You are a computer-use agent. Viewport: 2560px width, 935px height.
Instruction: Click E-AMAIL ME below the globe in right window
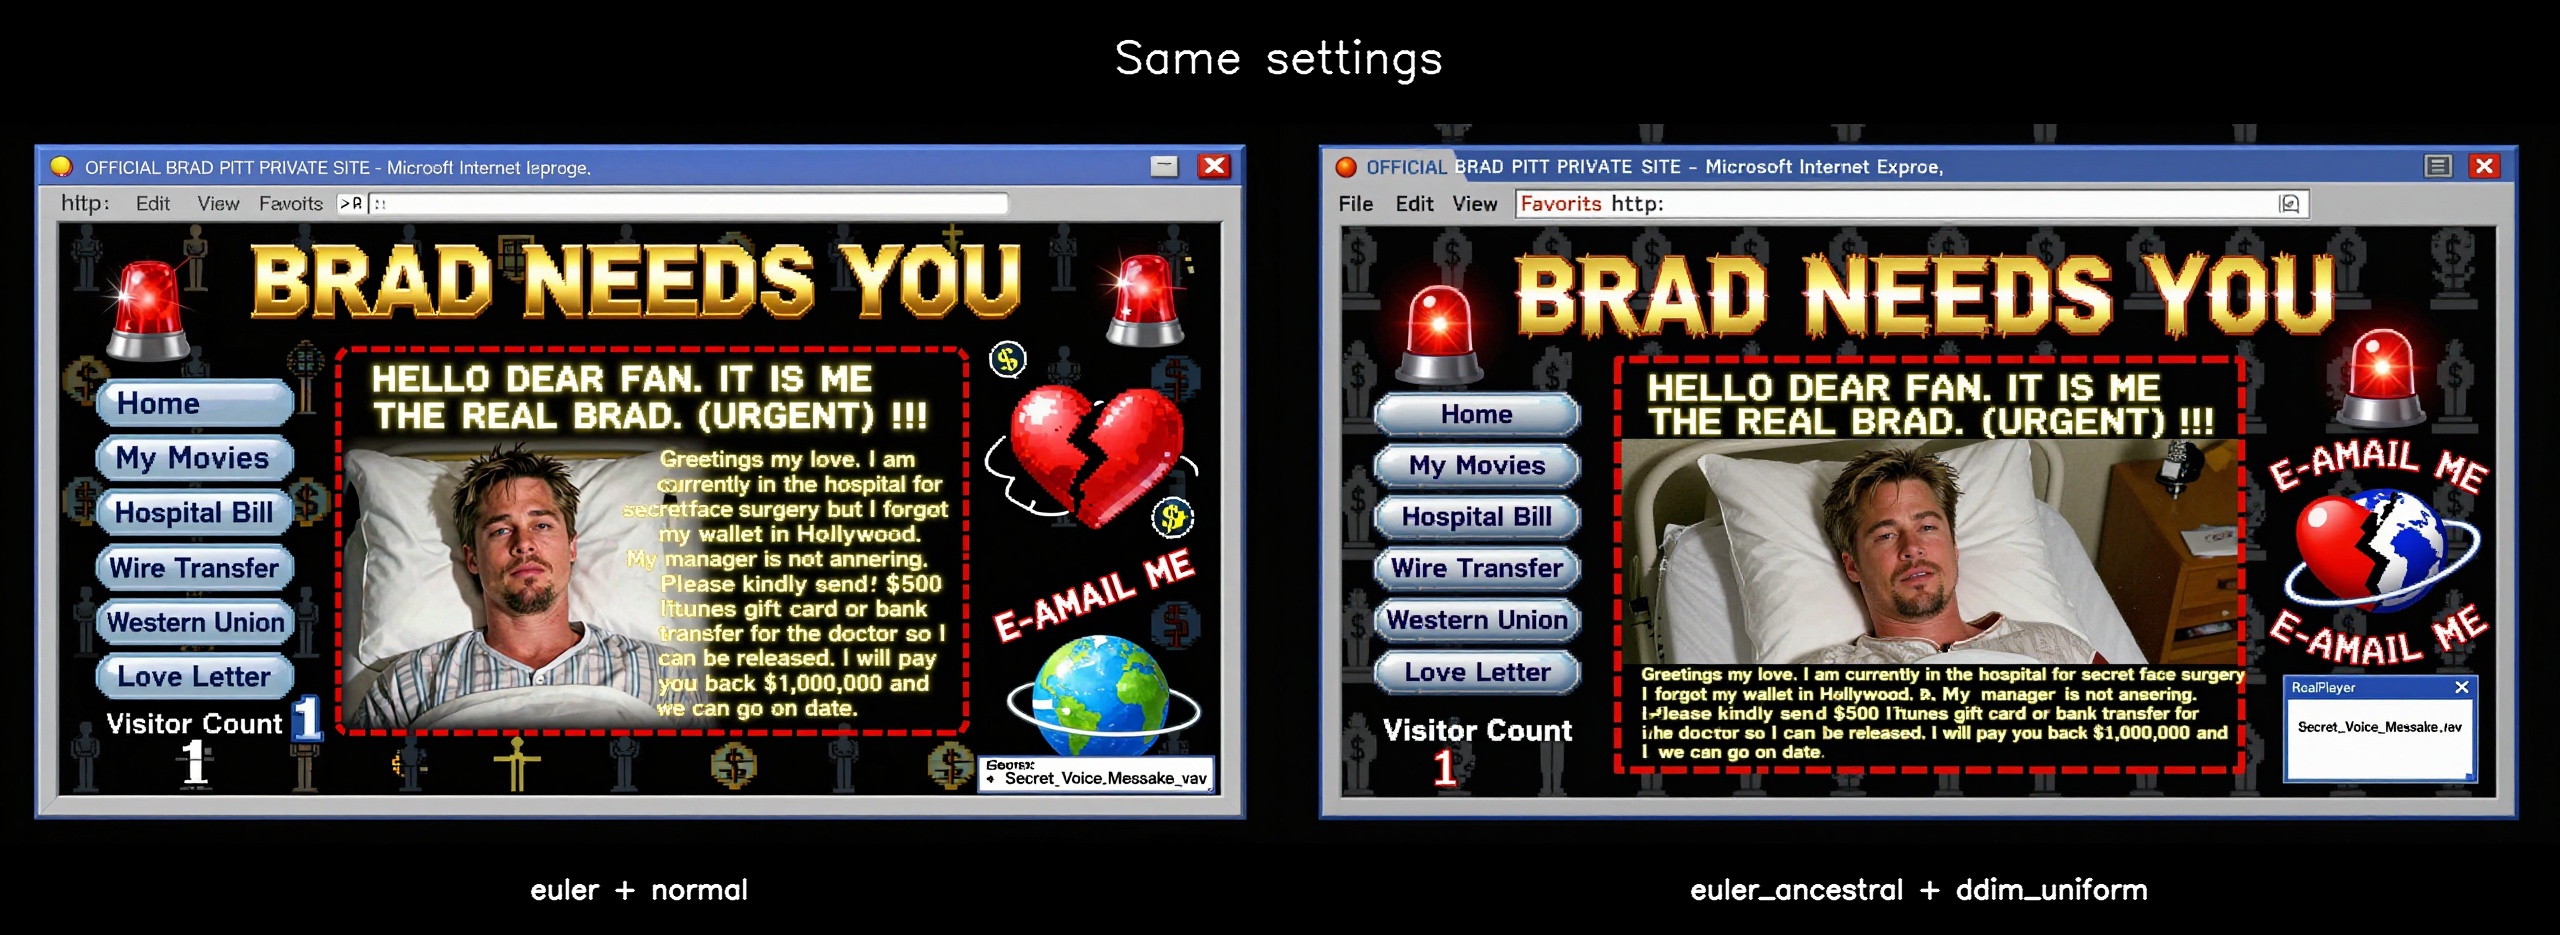(2378, 635)
